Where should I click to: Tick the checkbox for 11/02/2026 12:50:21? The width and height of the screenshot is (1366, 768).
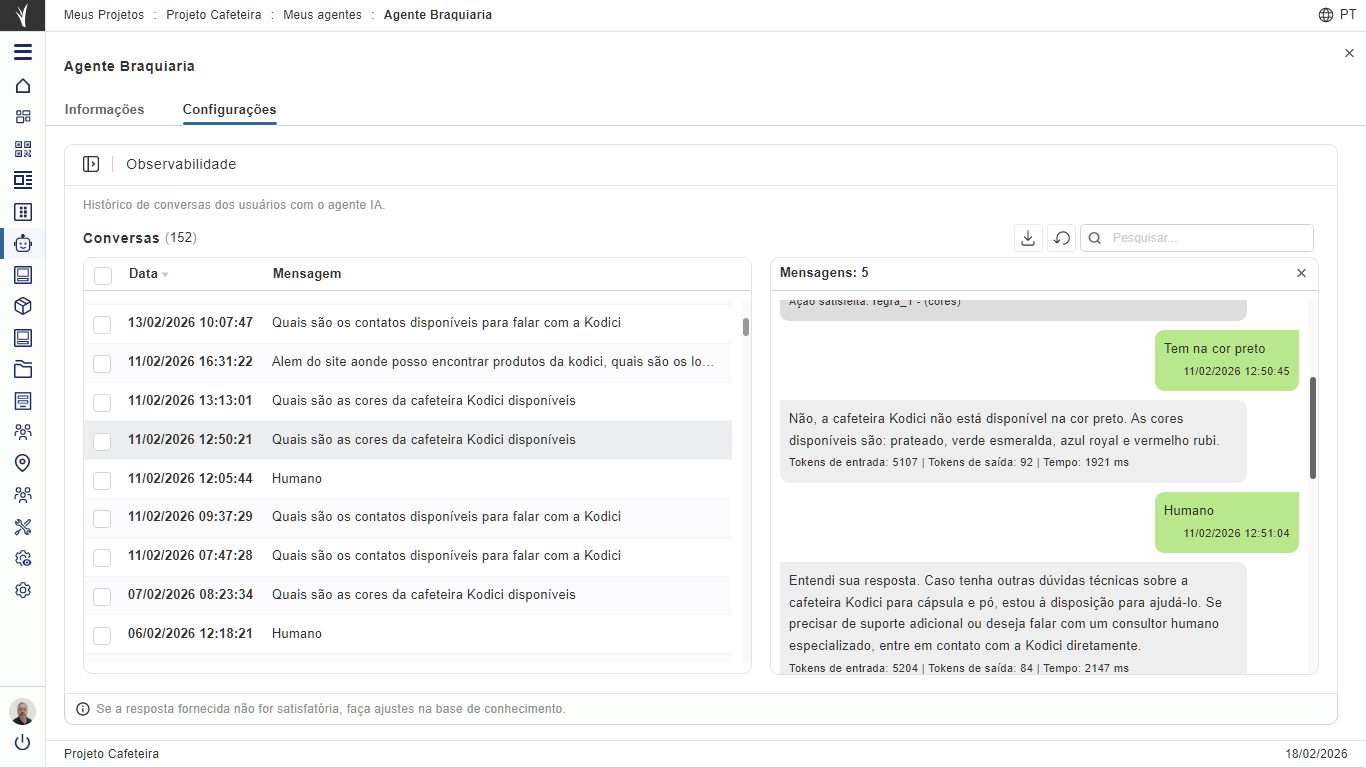(102, 441)
